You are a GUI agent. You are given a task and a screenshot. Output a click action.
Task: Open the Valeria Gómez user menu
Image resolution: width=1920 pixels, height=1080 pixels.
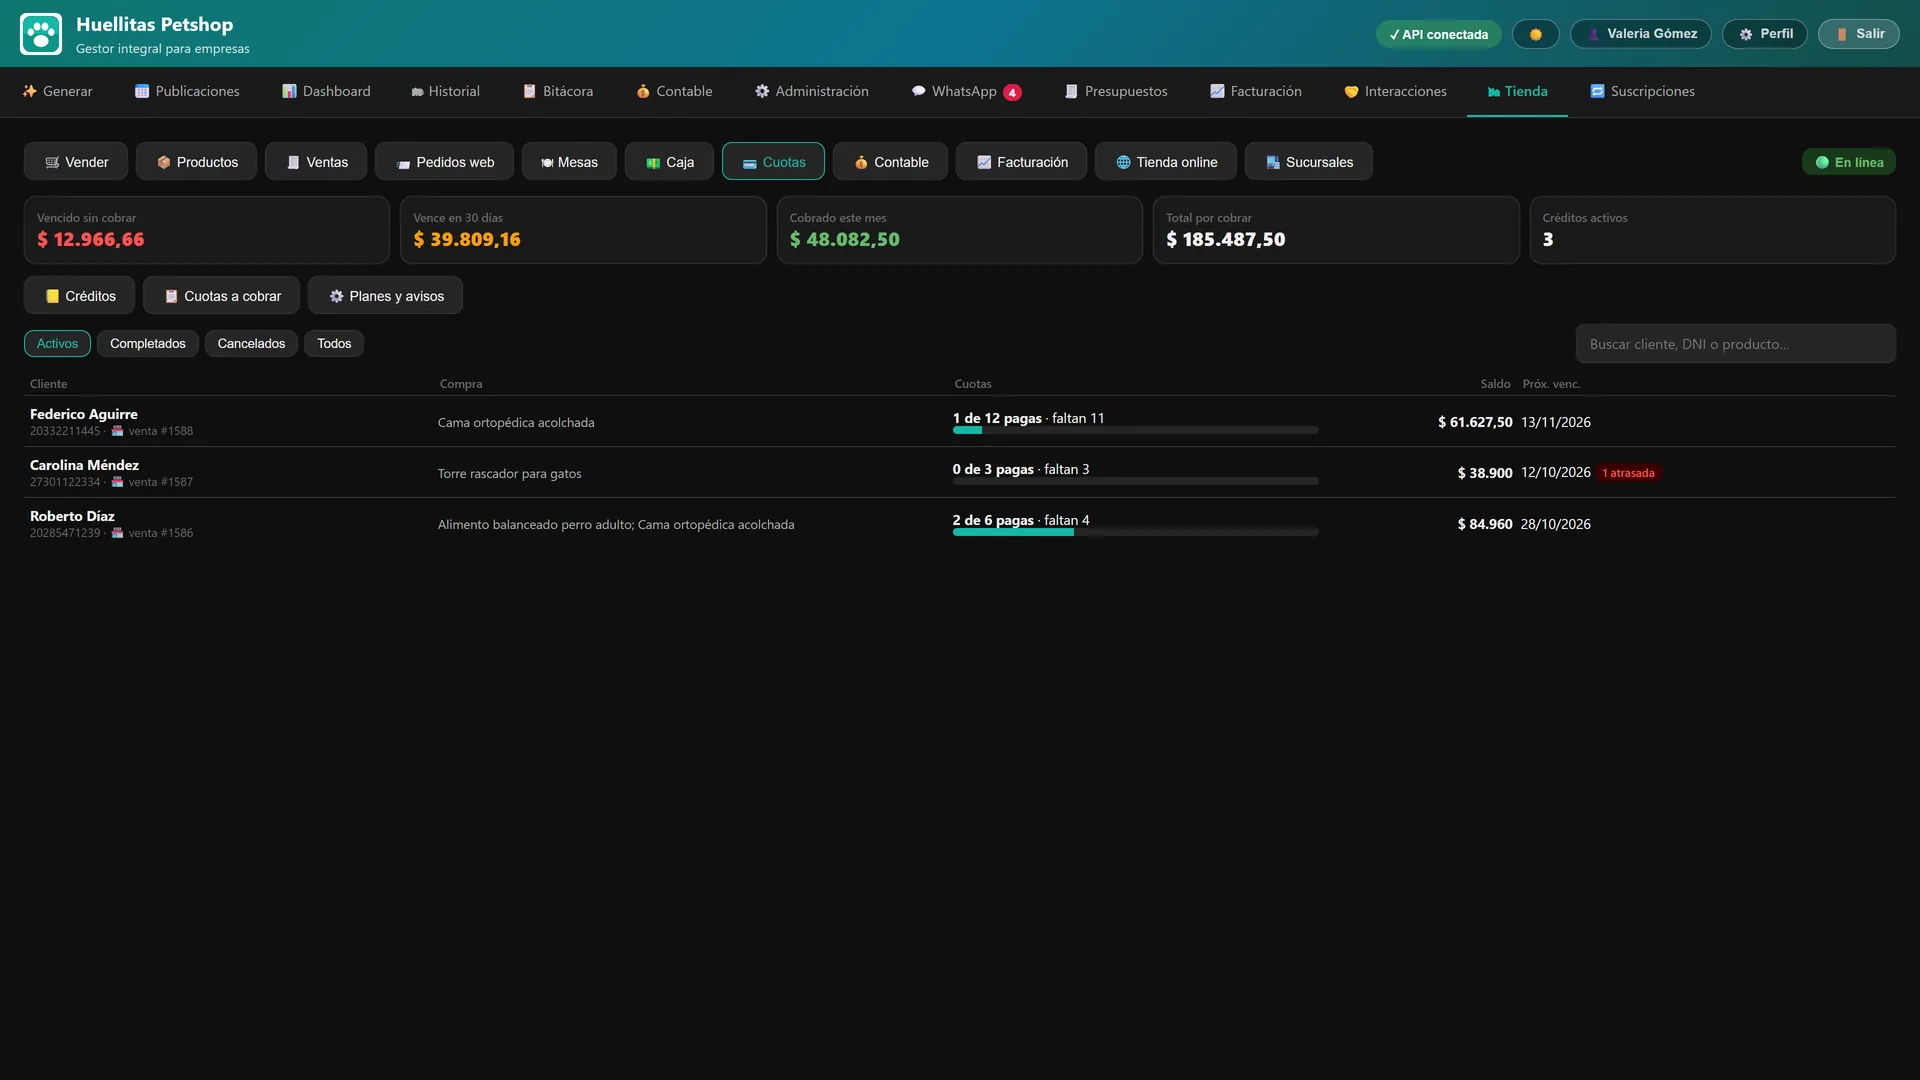coord(1640,34)
